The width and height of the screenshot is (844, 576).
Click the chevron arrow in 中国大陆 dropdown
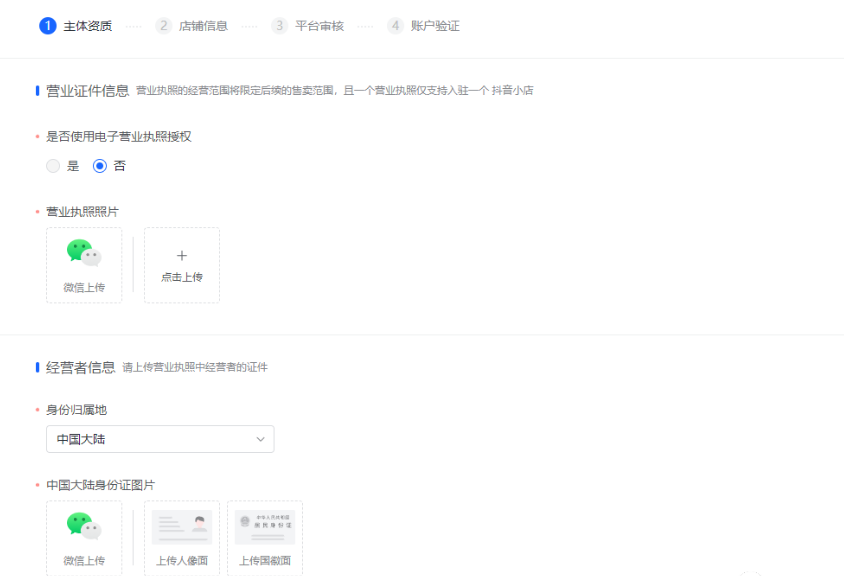point(261,439)
